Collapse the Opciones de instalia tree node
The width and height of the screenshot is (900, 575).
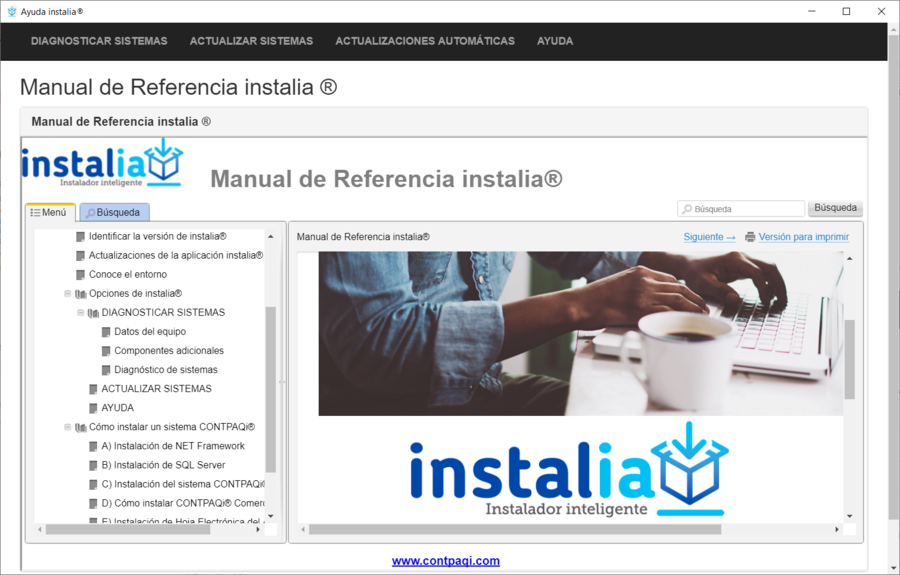tap(68, 294)
